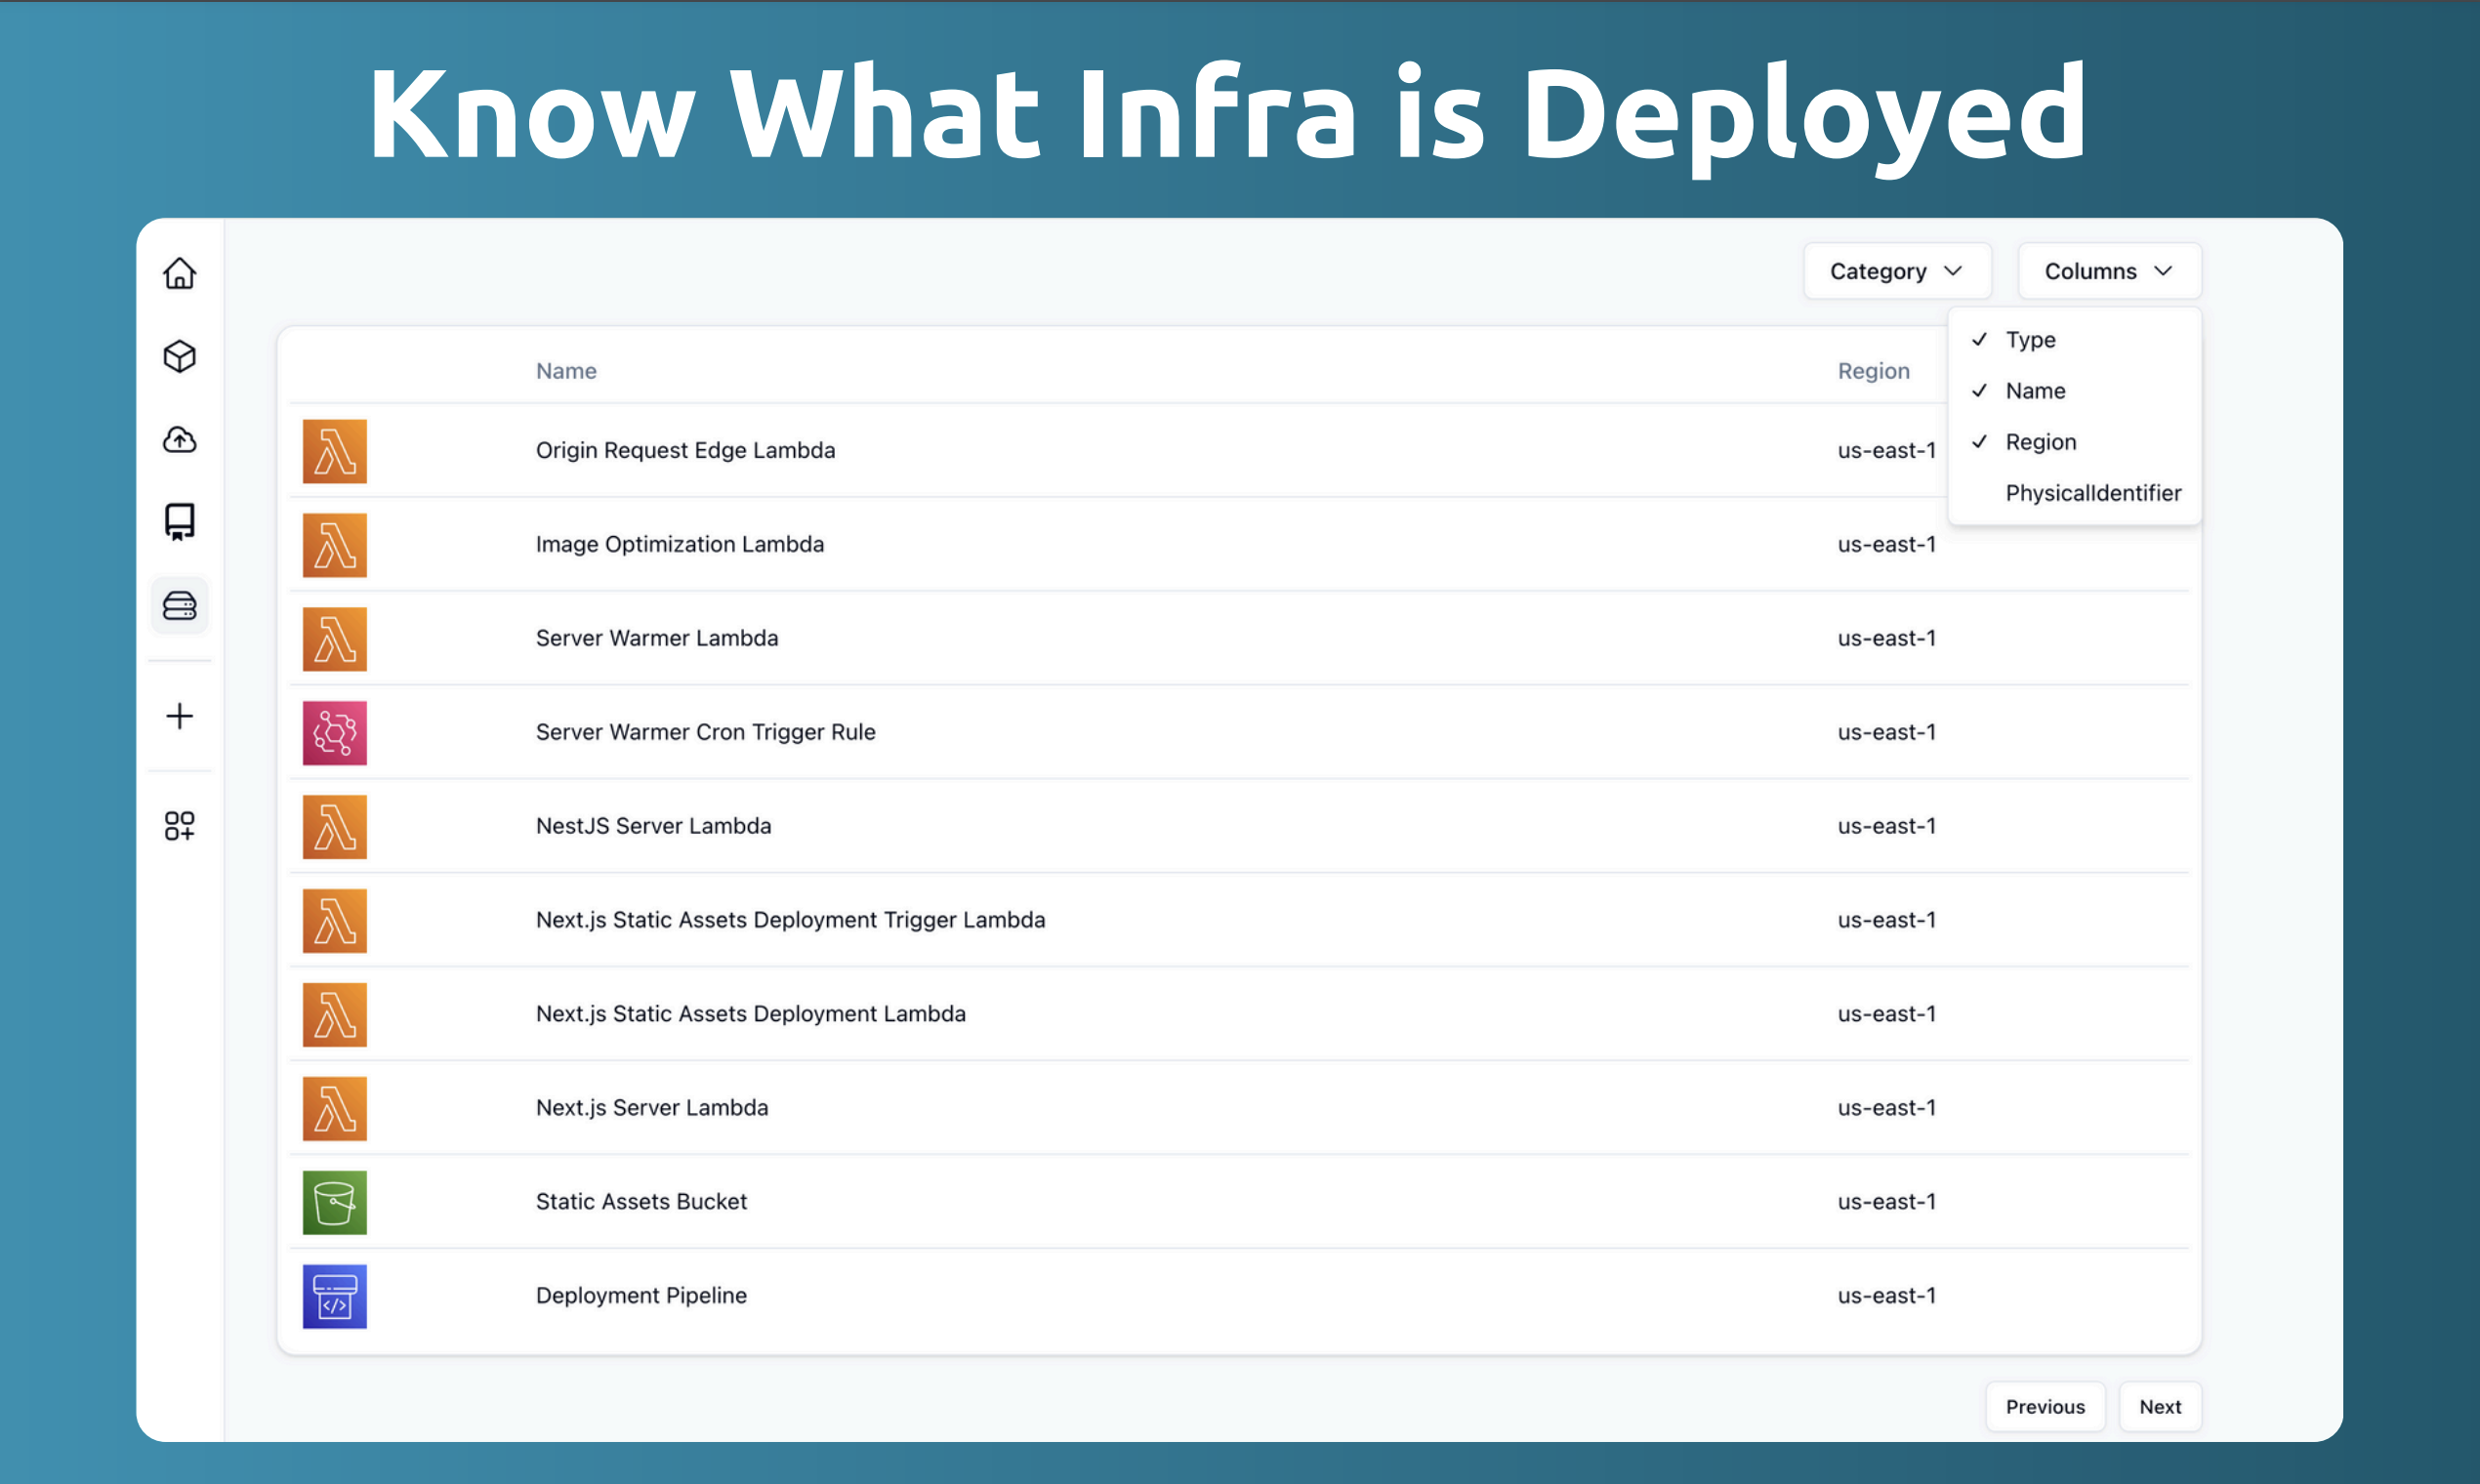Open the apps grid-plus icon in sidebar
This screenshot has width=2480, height=1484.
180,825
